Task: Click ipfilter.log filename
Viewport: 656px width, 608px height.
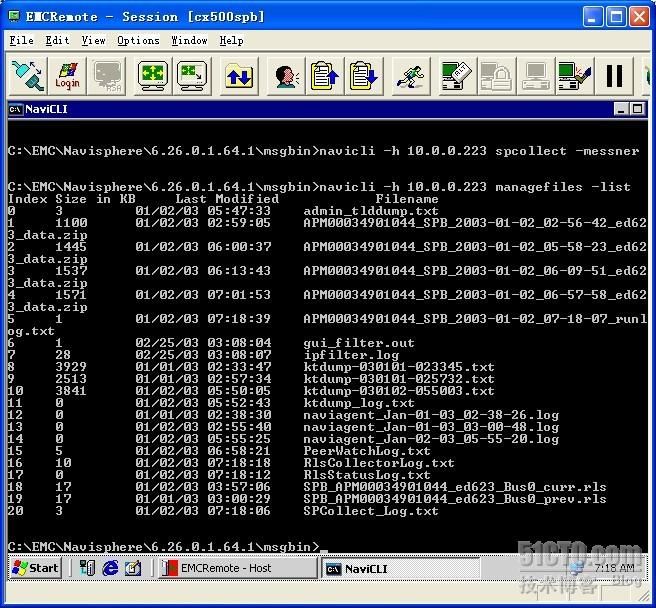Action: [x=351, y=355]
